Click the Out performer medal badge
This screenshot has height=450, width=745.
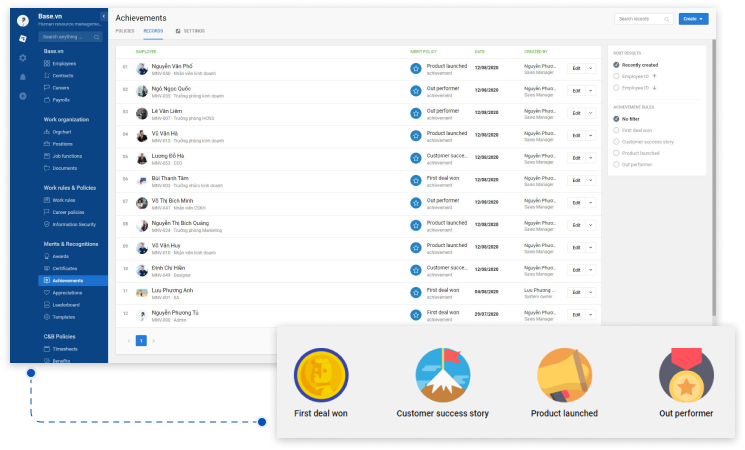point(686,375)
